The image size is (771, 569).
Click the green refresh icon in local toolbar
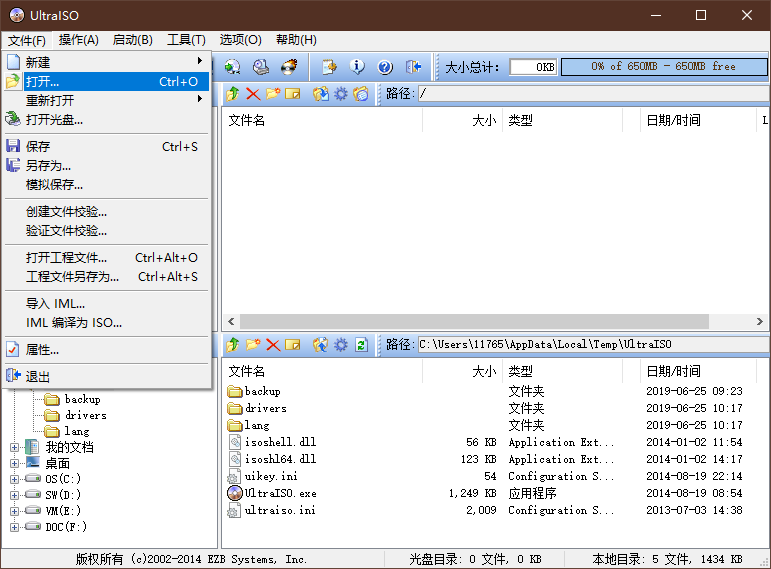pyautogui.click(x=361, y=345)
